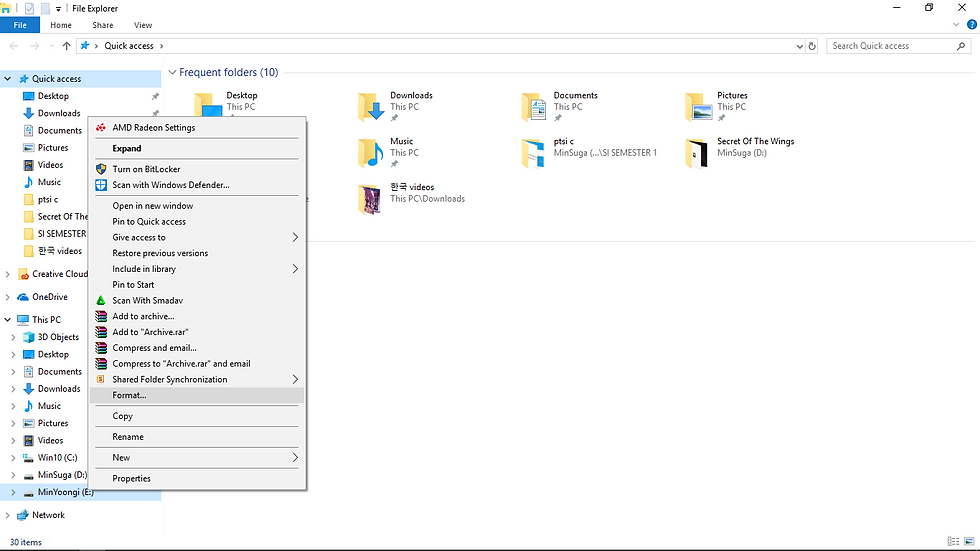Screen dimensions: 980x551
Task: Expand the Network tree node
Action: [x=8, y=515]
